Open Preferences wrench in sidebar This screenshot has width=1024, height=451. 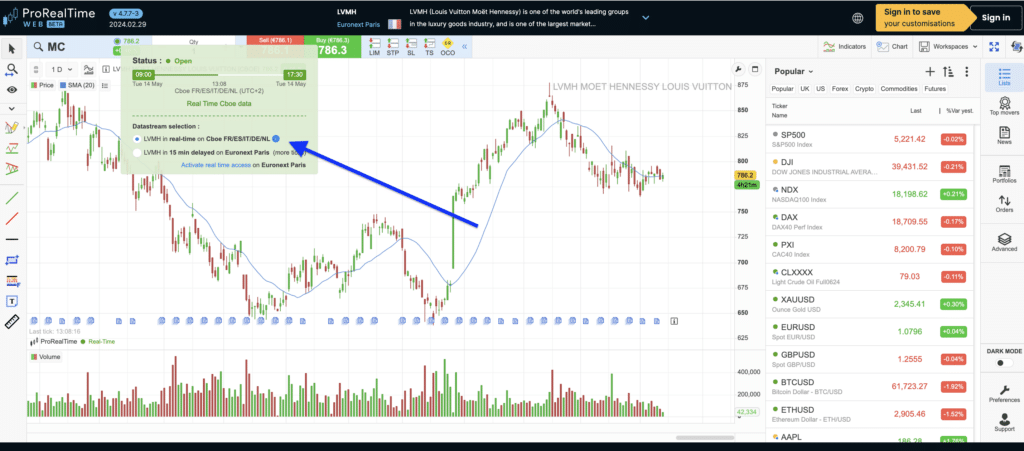point(1004,392)
